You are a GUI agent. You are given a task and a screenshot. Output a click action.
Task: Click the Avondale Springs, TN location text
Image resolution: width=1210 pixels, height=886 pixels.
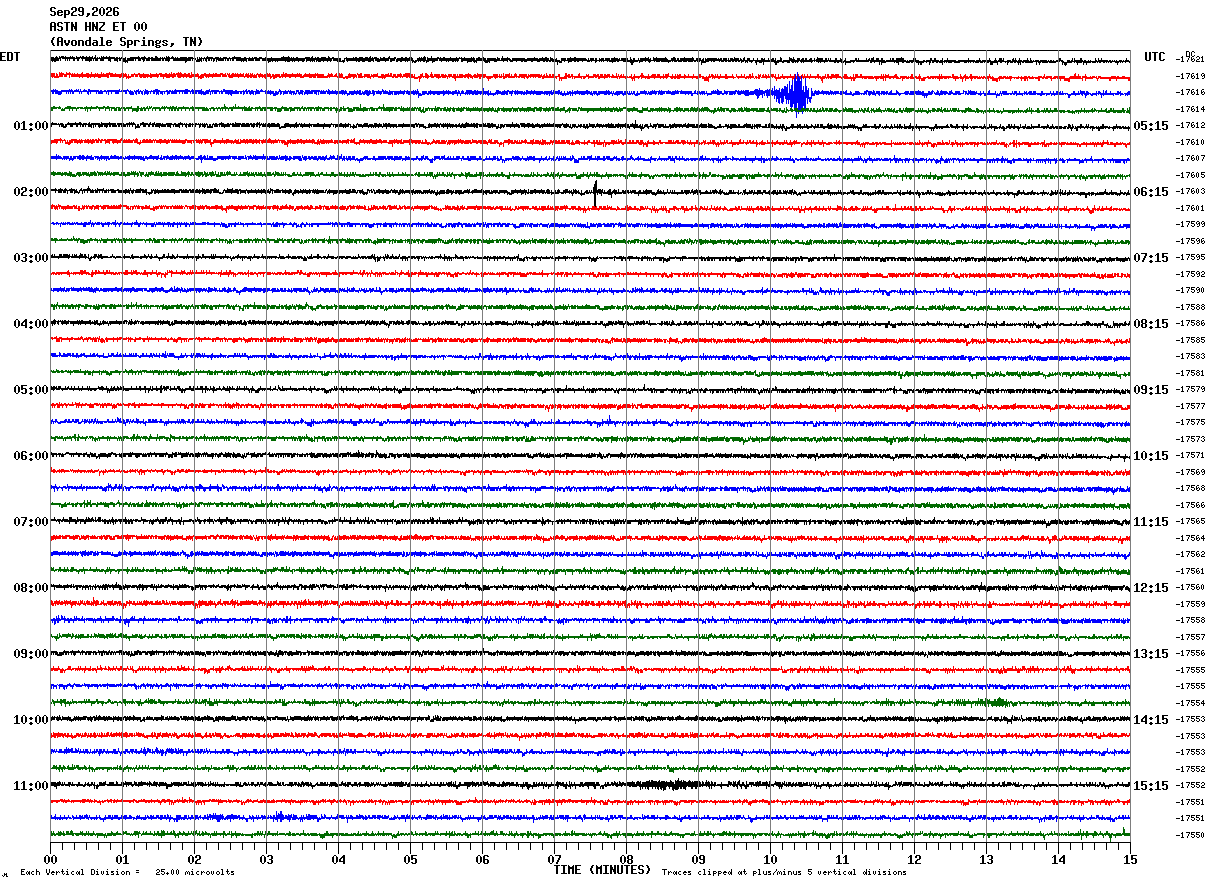click(126, 42)
